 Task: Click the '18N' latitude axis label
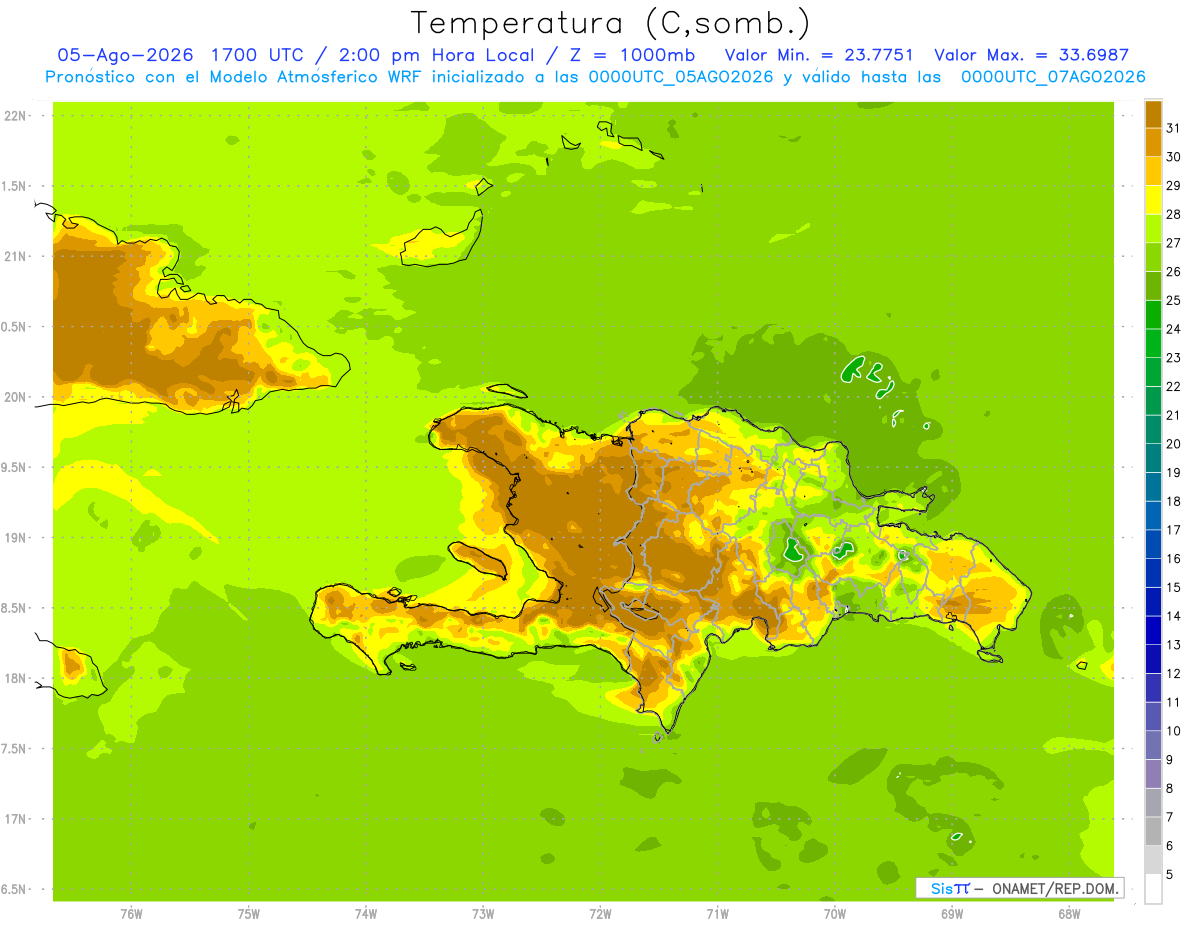15,678
